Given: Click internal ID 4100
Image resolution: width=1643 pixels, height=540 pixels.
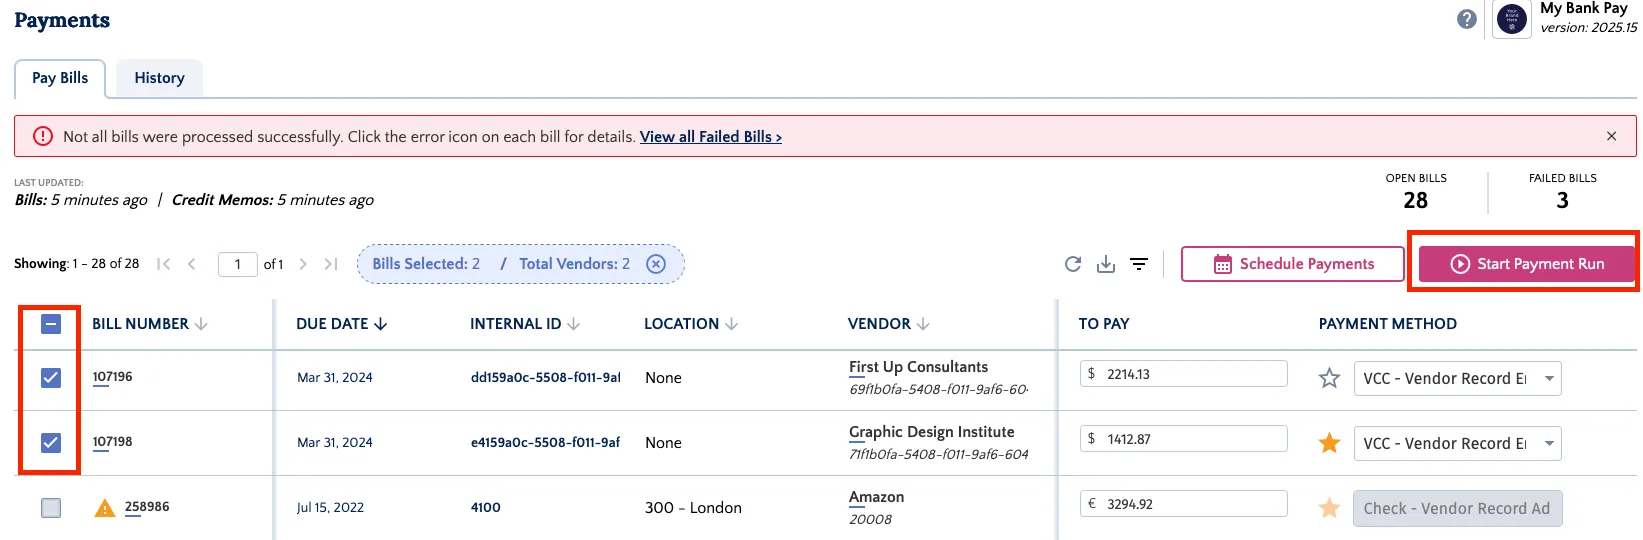Looking at the screenshot, I should click(x=486, y=507).
